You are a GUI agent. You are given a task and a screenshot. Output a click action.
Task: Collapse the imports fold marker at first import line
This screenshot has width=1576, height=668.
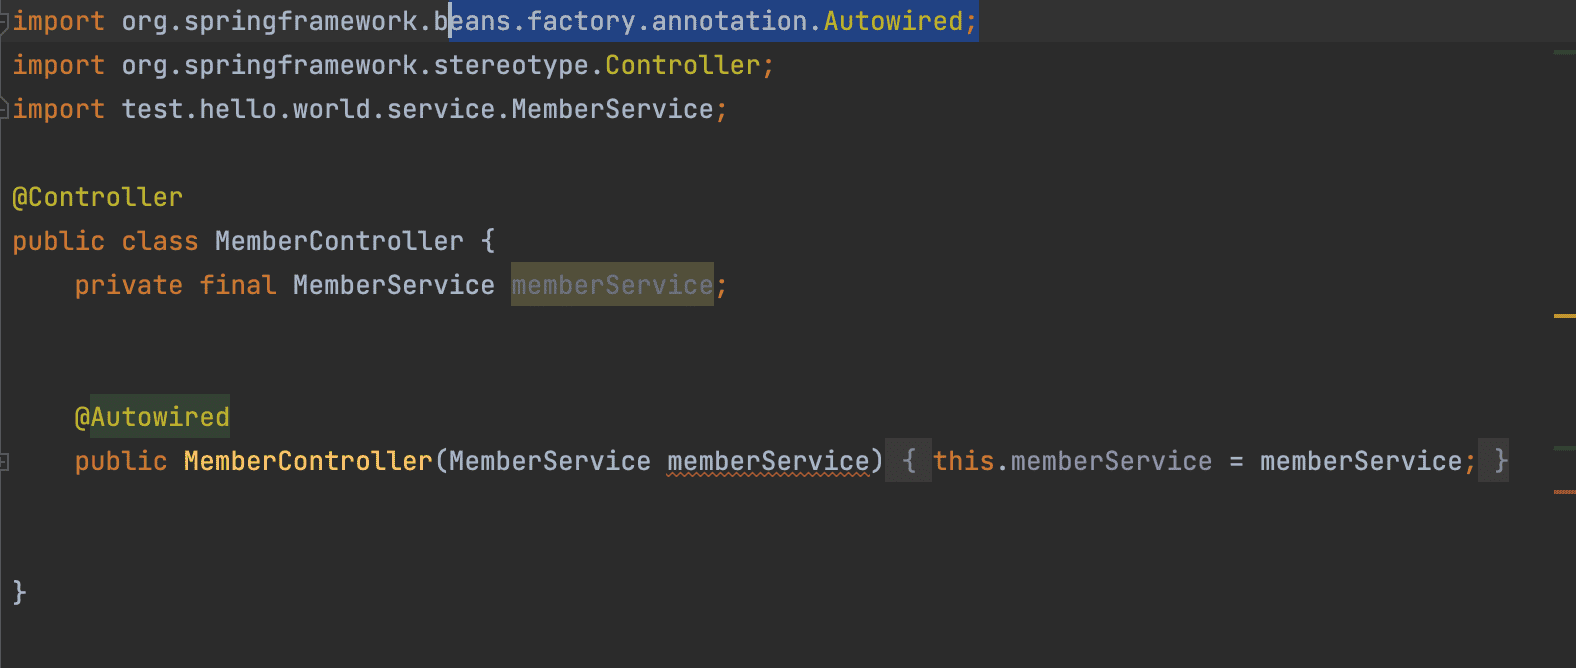[4, 20]
